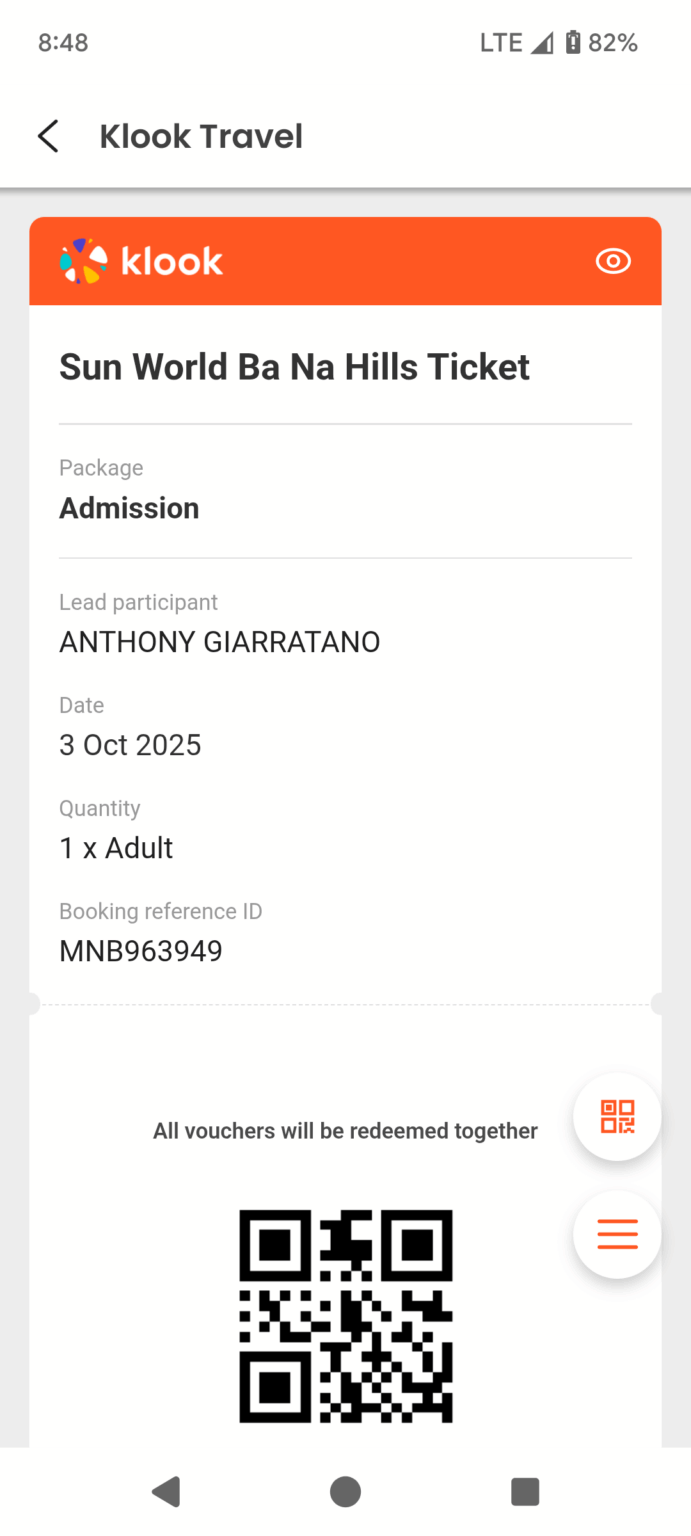This screenshot has height=1536, width=691.
Task: Tap the date 3 Oct 2025
Action: (x=130, y=745)
